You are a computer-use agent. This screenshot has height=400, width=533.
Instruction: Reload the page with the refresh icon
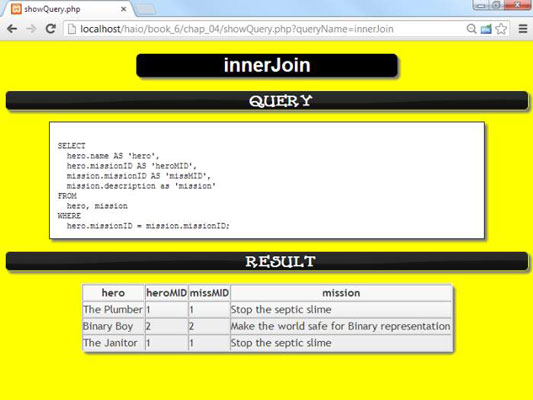coord(51,29)
